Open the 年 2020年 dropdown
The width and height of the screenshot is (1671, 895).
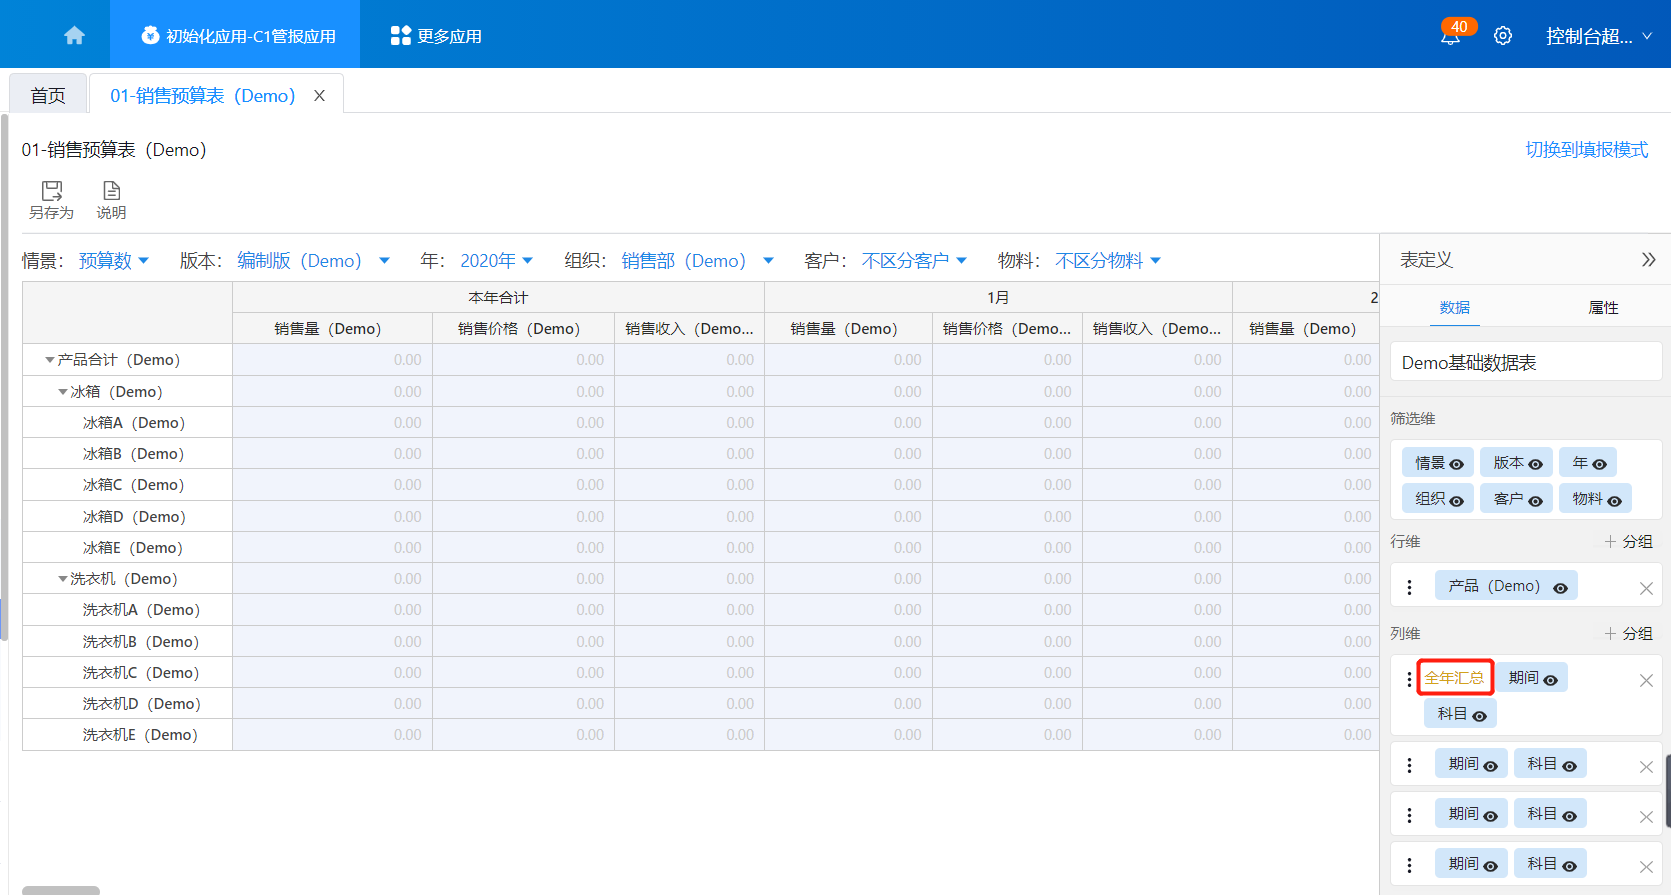(496, 261)
